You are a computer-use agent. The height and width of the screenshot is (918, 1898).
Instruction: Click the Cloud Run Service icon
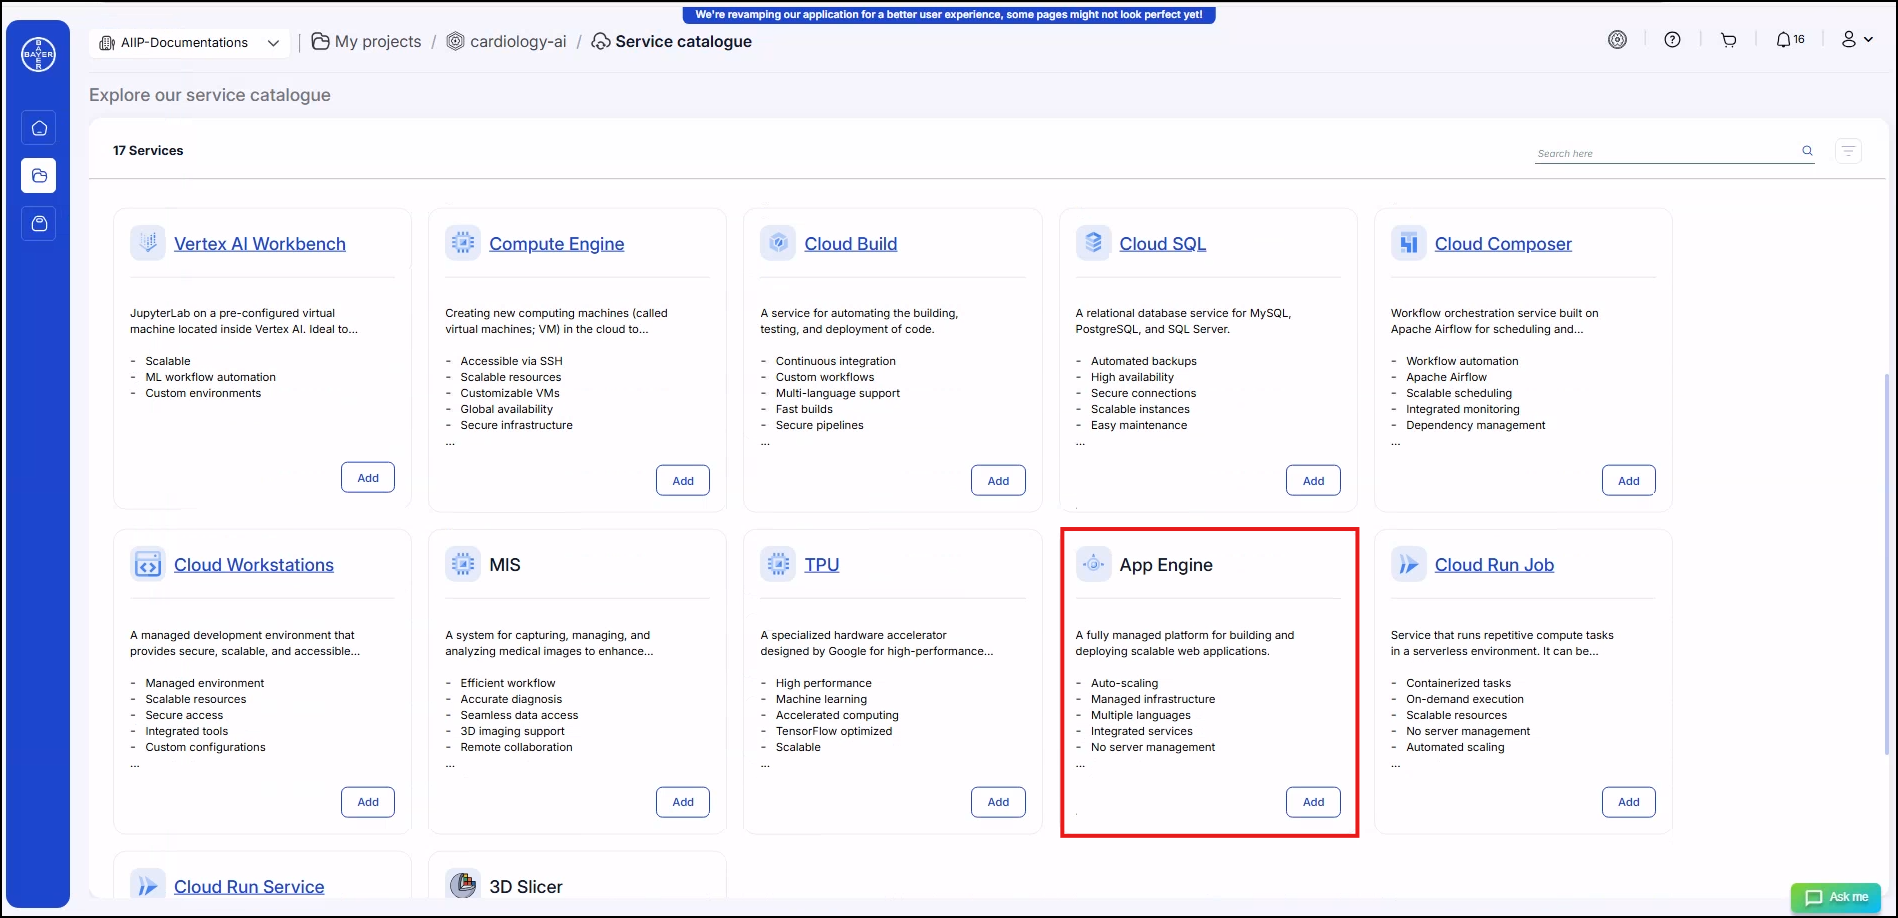(x=148, y=886)
